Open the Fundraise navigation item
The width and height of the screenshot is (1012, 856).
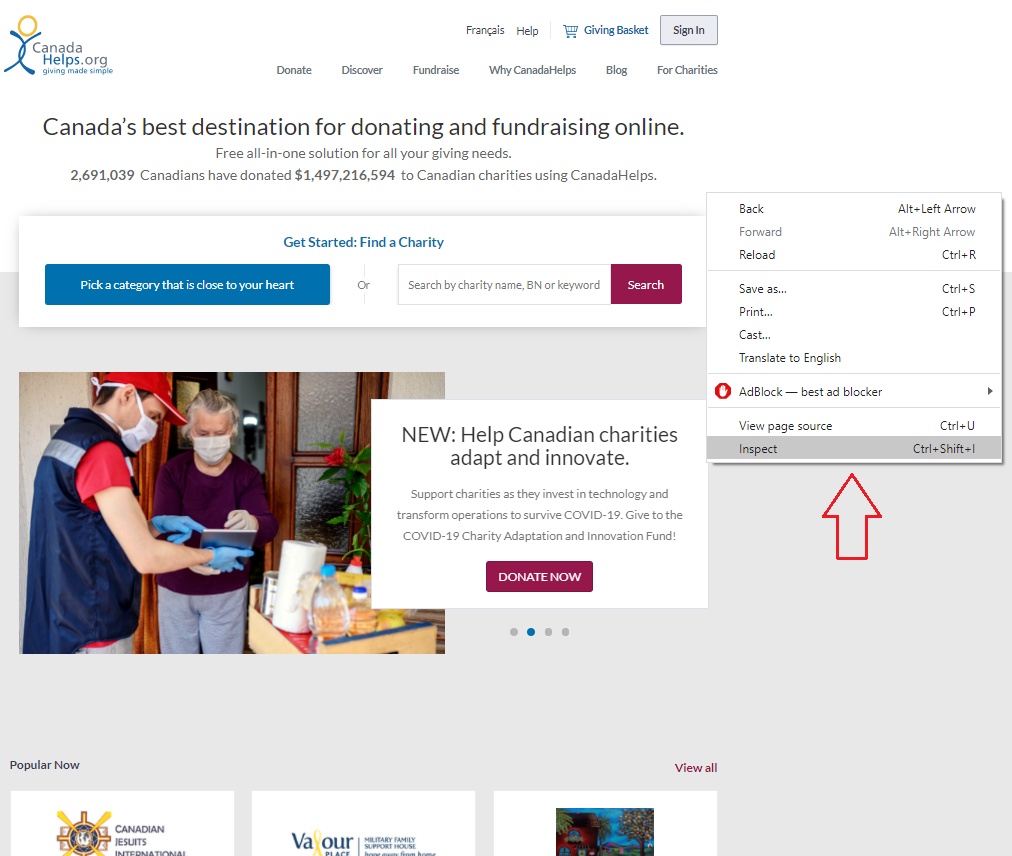pos(436,70)
